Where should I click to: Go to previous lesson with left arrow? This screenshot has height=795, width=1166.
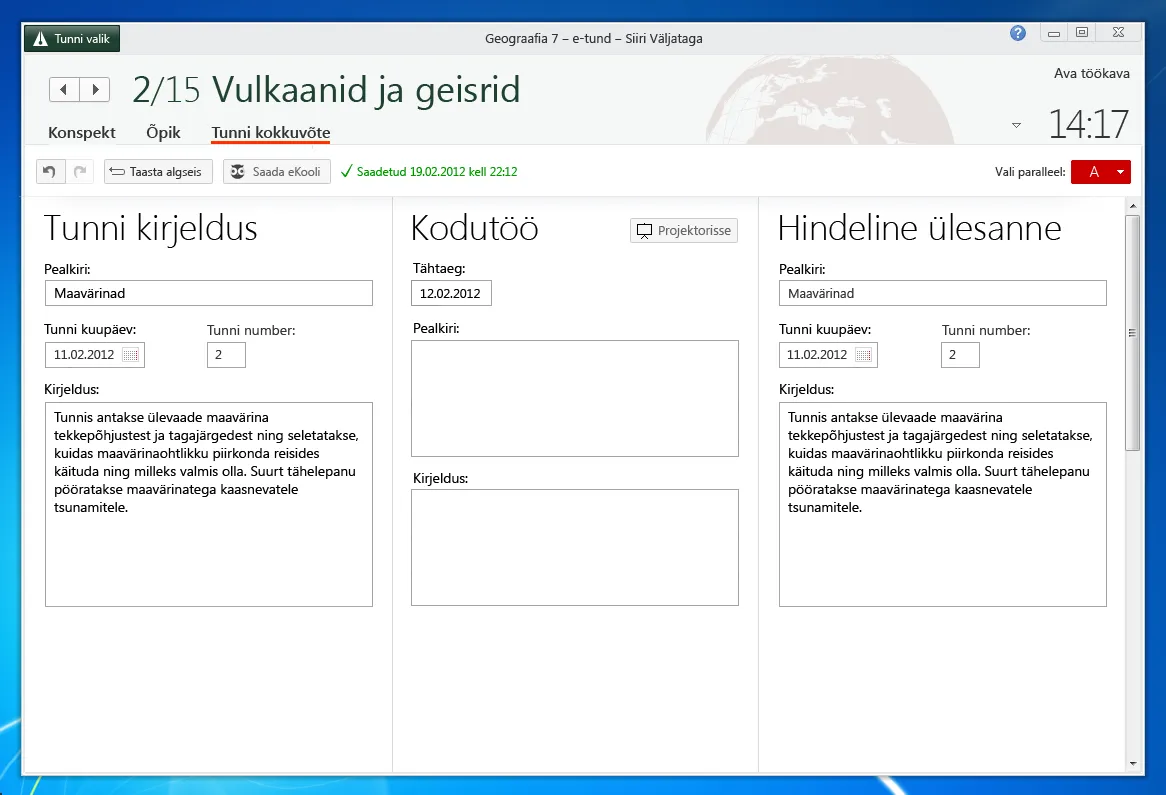[64, 89]
